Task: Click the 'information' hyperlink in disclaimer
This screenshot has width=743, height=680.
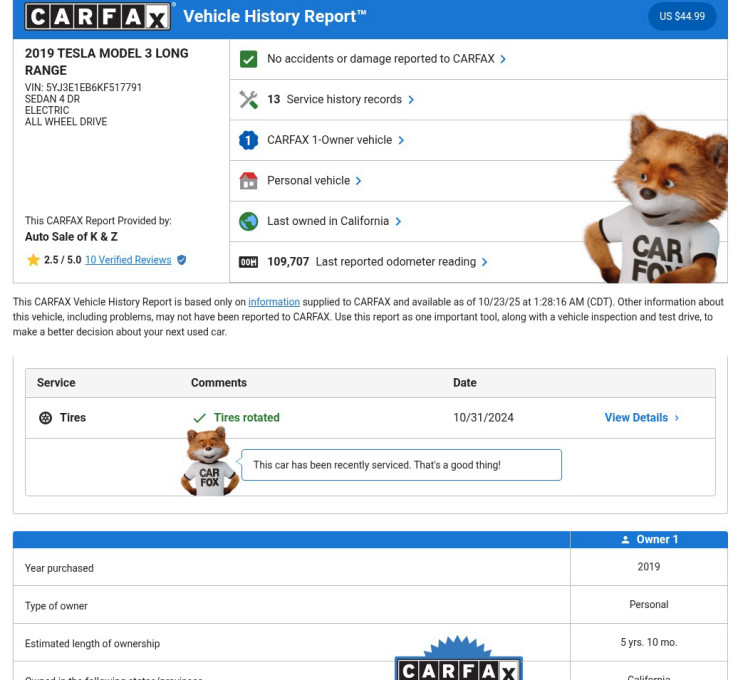Action: coord(274,302)
